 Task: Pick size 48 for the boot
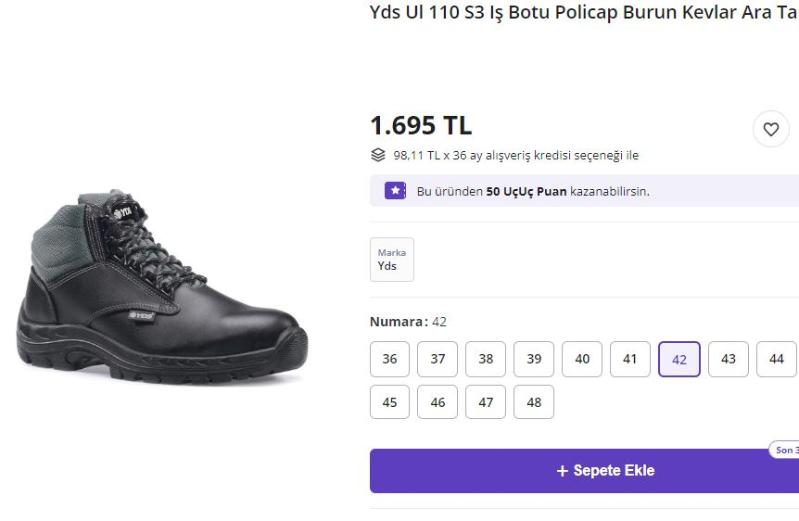tap(533, 402)
